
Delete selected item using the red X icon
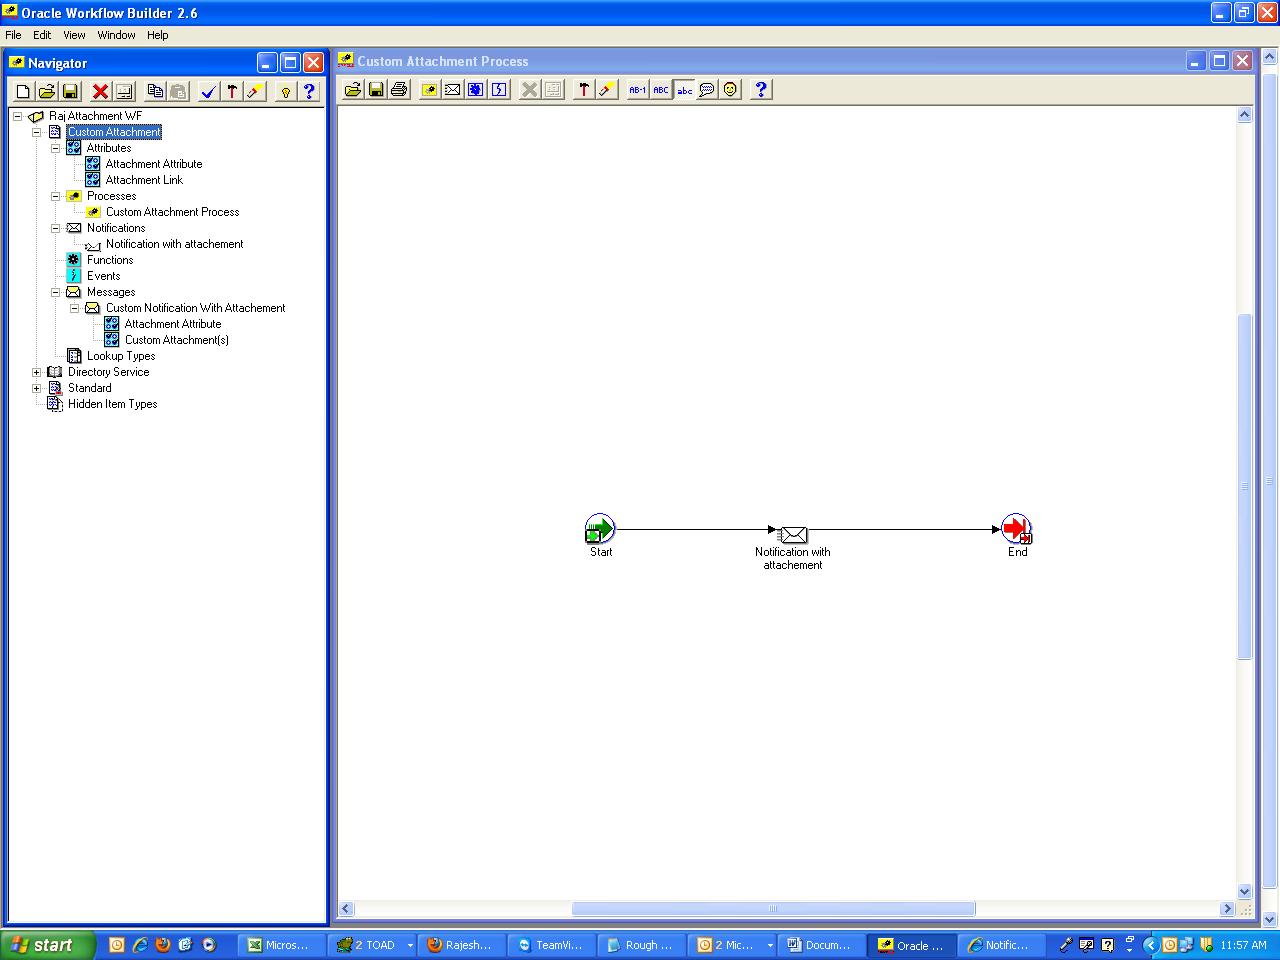(99, 91)
